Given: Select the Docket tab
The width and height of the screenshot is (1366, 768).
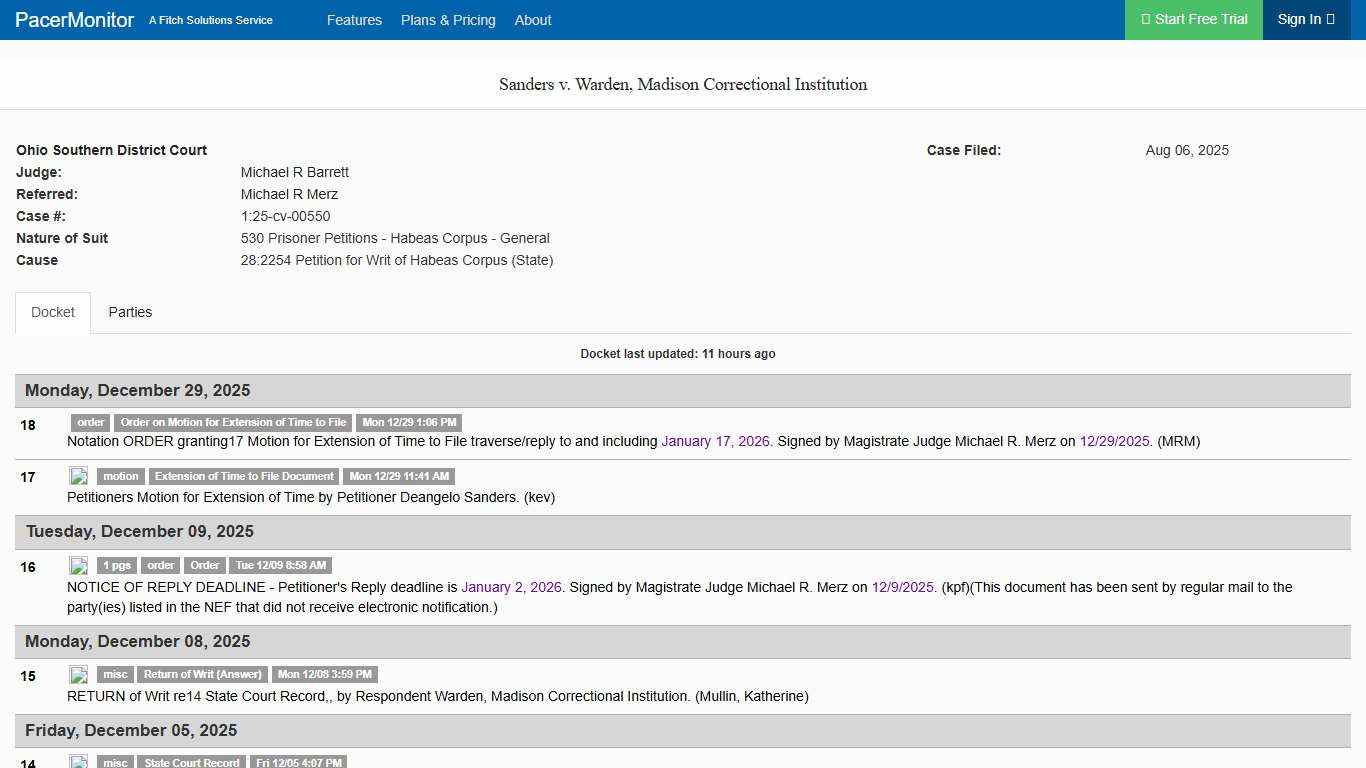Looking at the screenshot, I should [53, 312].
